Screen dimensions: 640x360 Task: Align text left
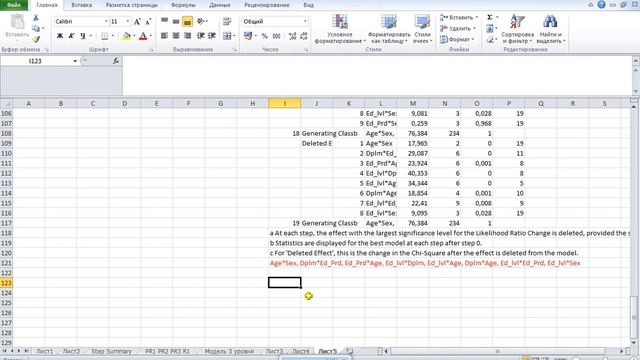tap(164, 36)
